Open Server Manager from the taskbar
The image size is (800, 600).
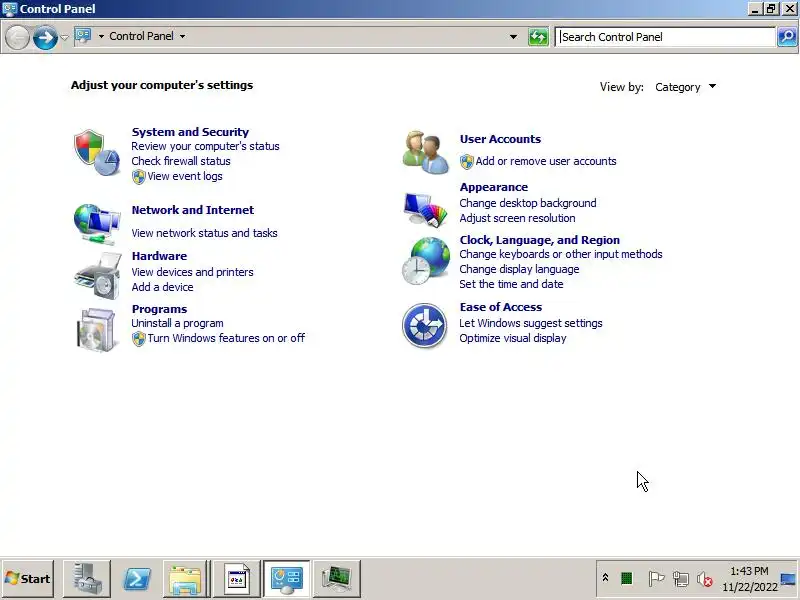[x=87, y=579]
